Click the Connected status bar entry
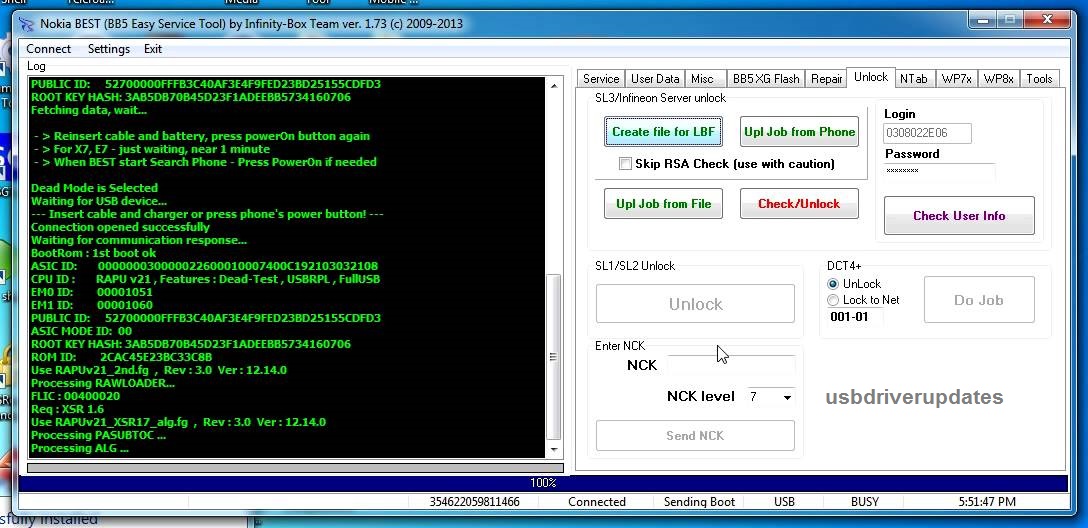The image size is (1088, 528). tap(597, 502)
